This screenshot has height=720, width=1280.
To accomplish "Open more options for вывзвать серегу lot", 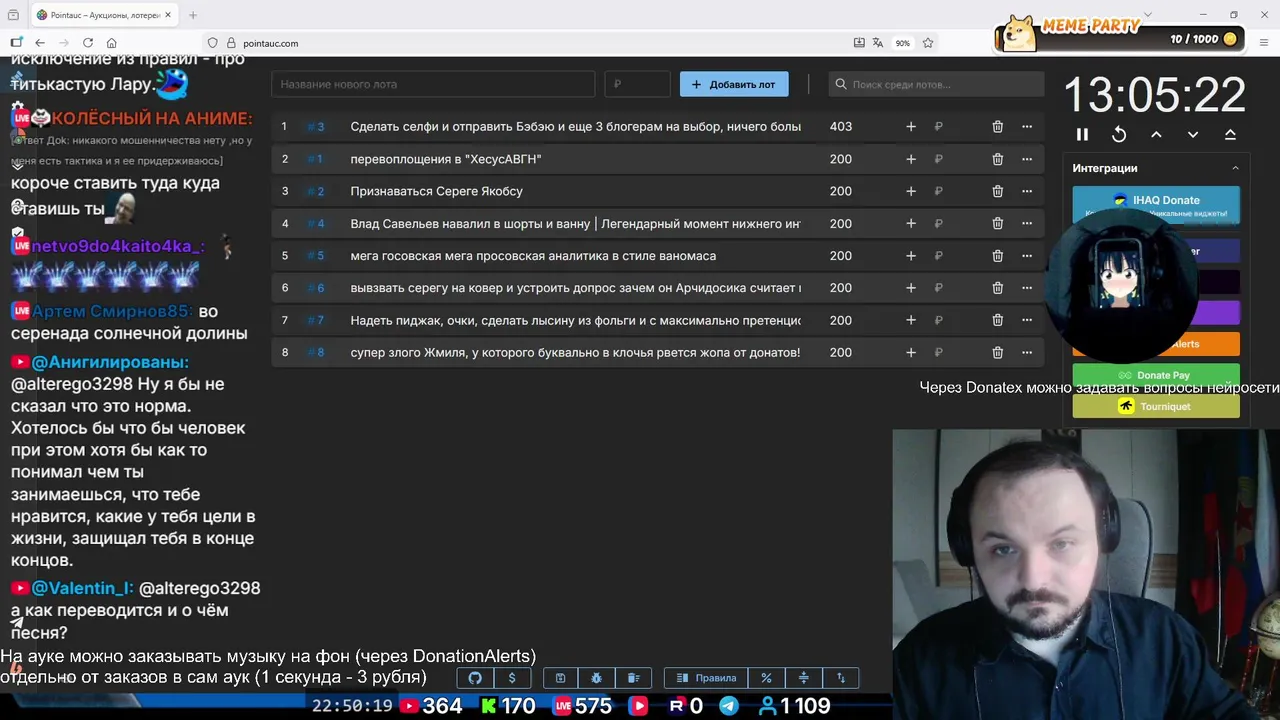I will (x=1027, y=288).
